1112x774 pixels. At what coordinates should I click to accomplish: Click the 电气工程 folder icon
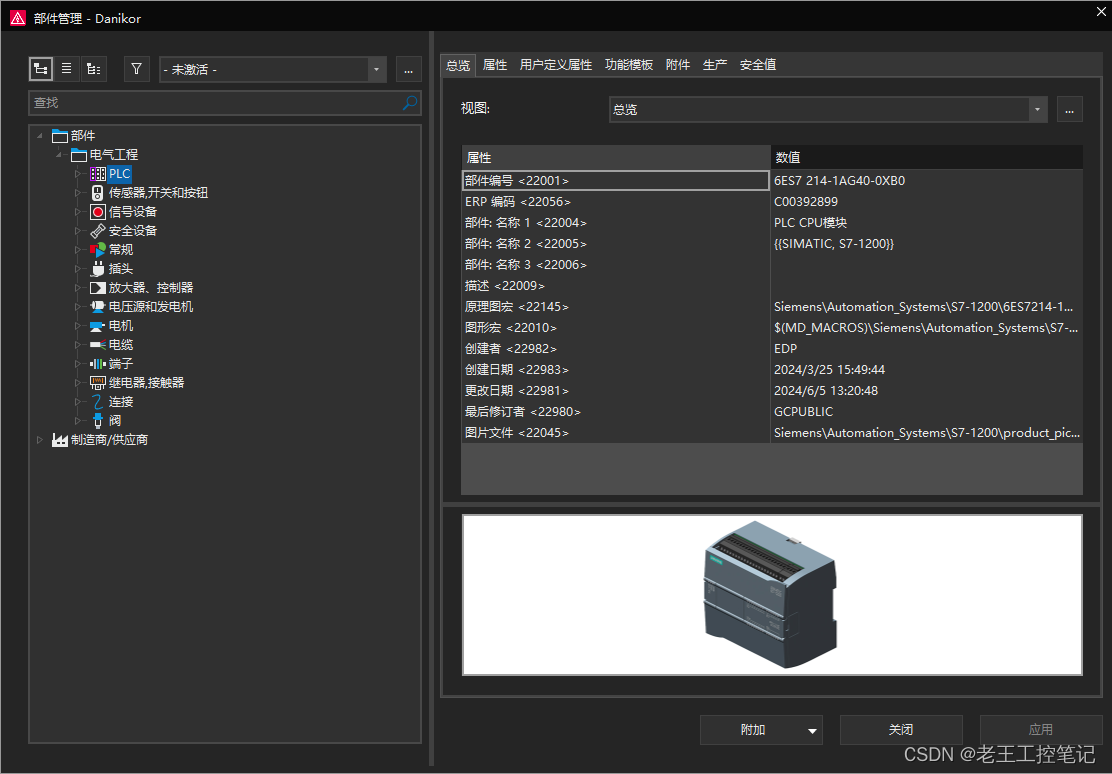[79, 155]
